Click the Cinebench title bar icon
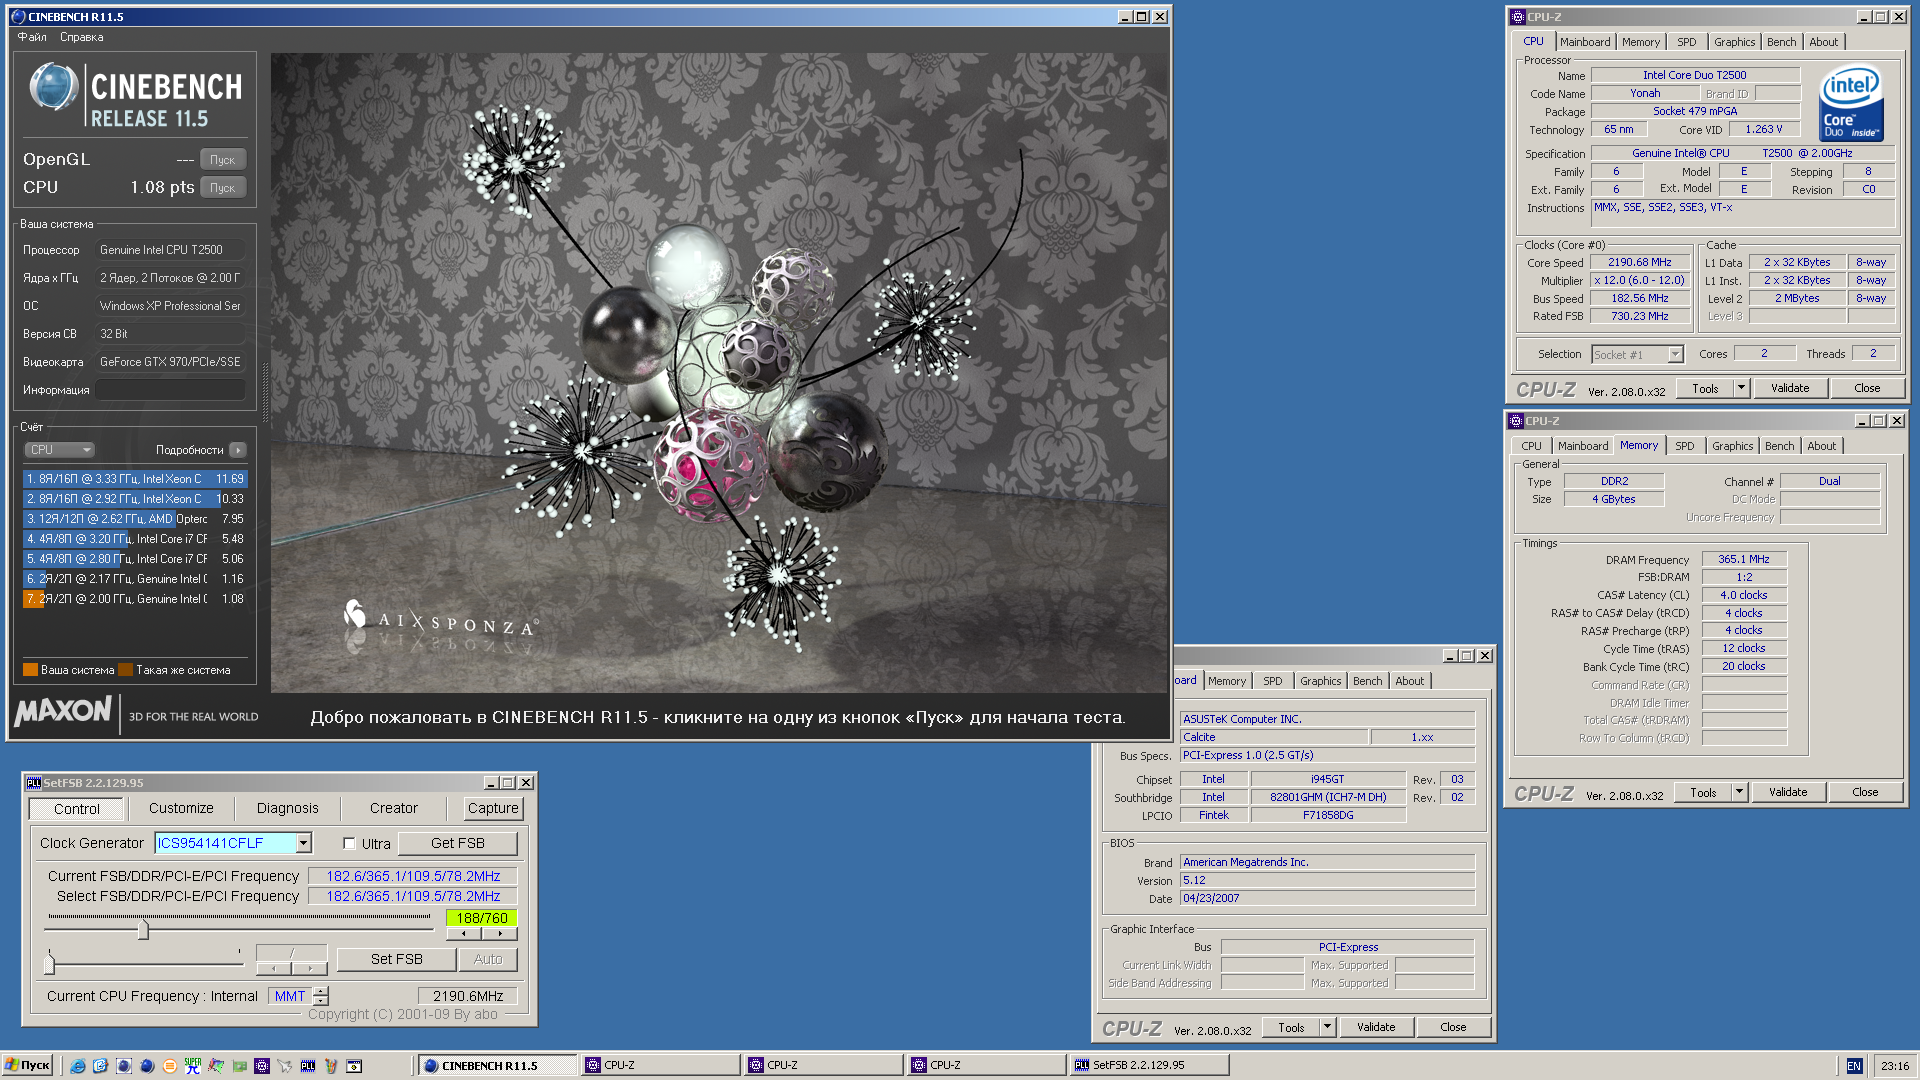The height and width of the screenshot is (1080, 1920). click(18, 17)
